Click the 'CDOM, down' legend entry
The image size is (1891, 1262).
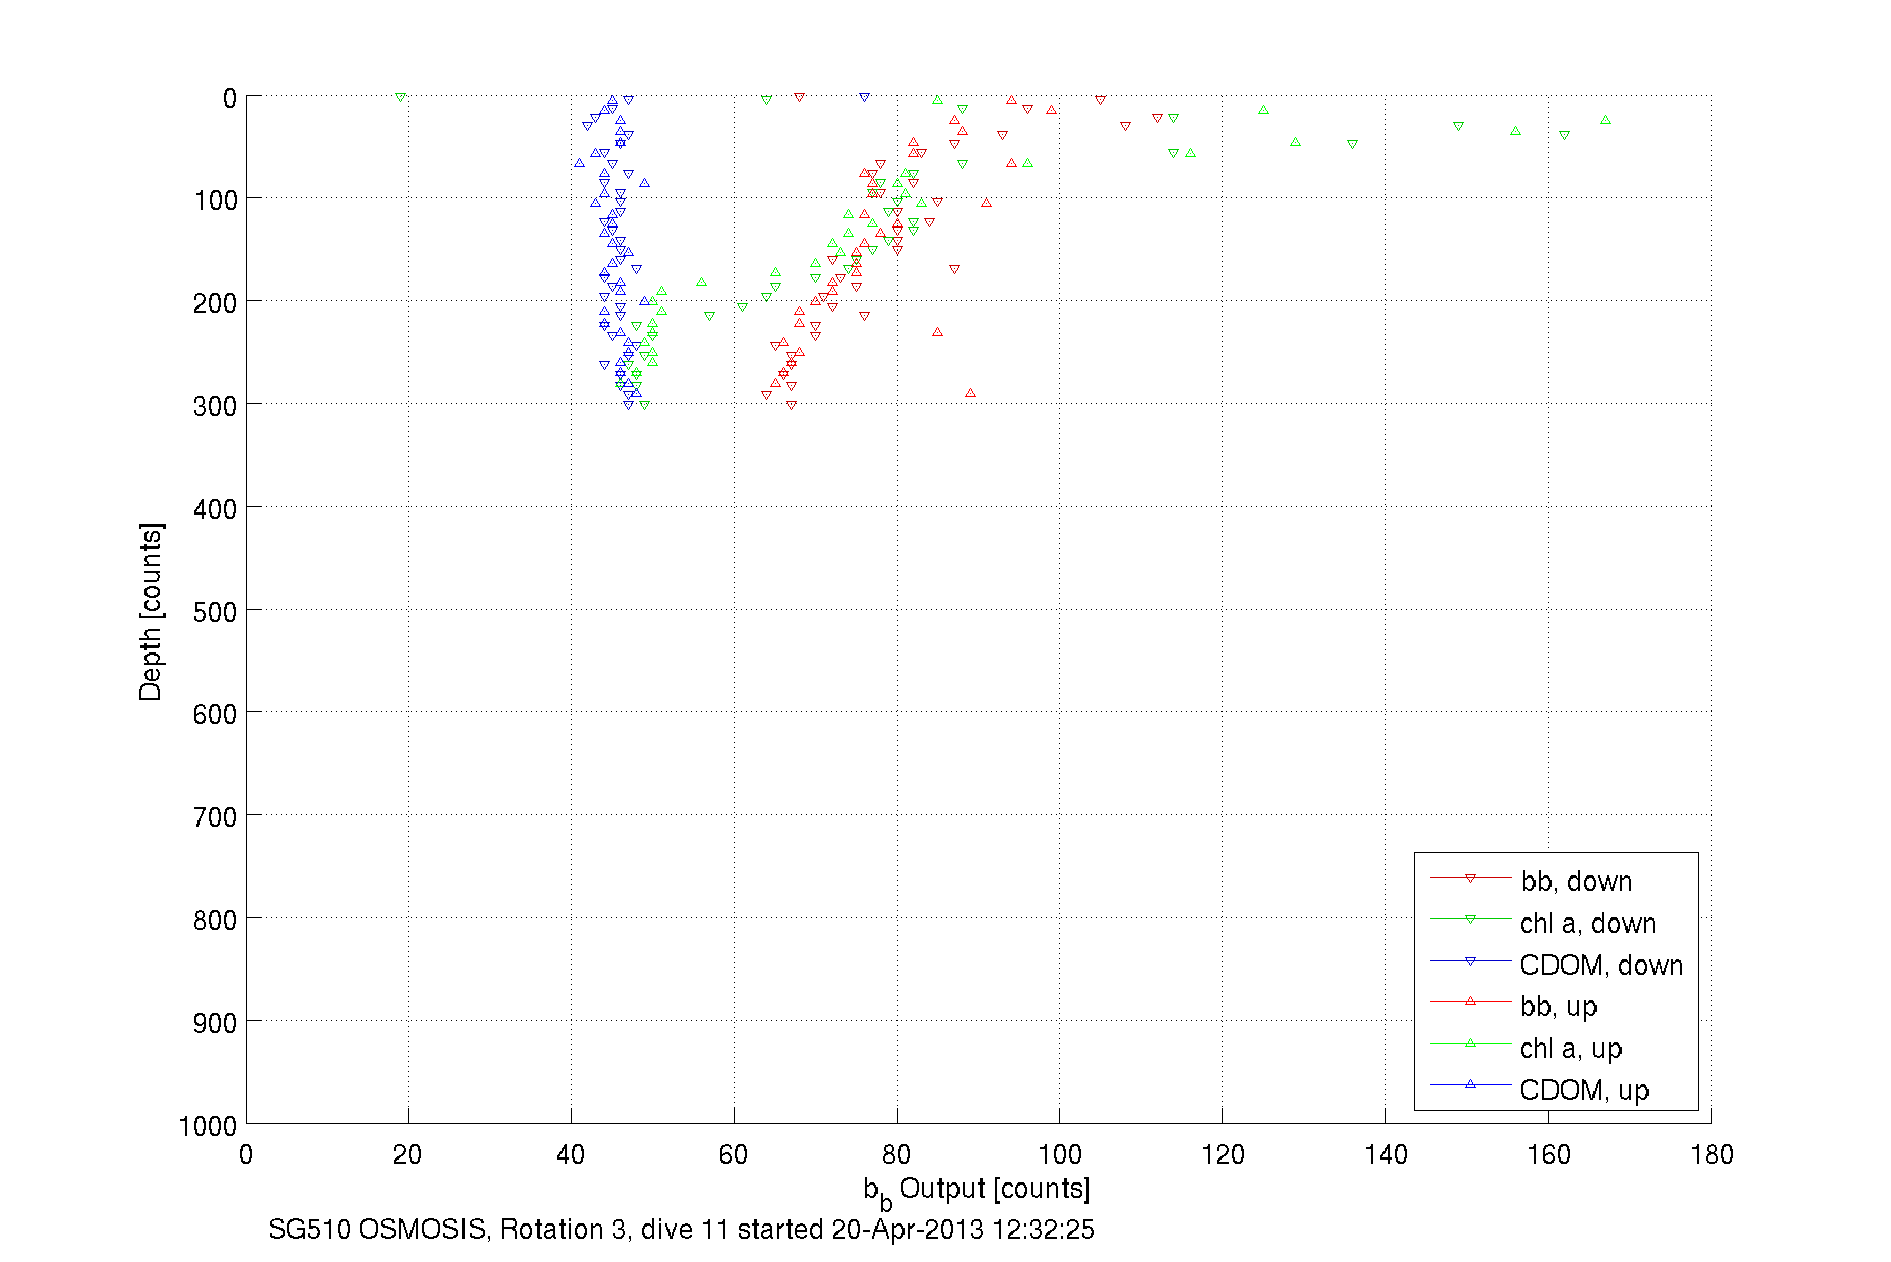tap(1601, 965)
